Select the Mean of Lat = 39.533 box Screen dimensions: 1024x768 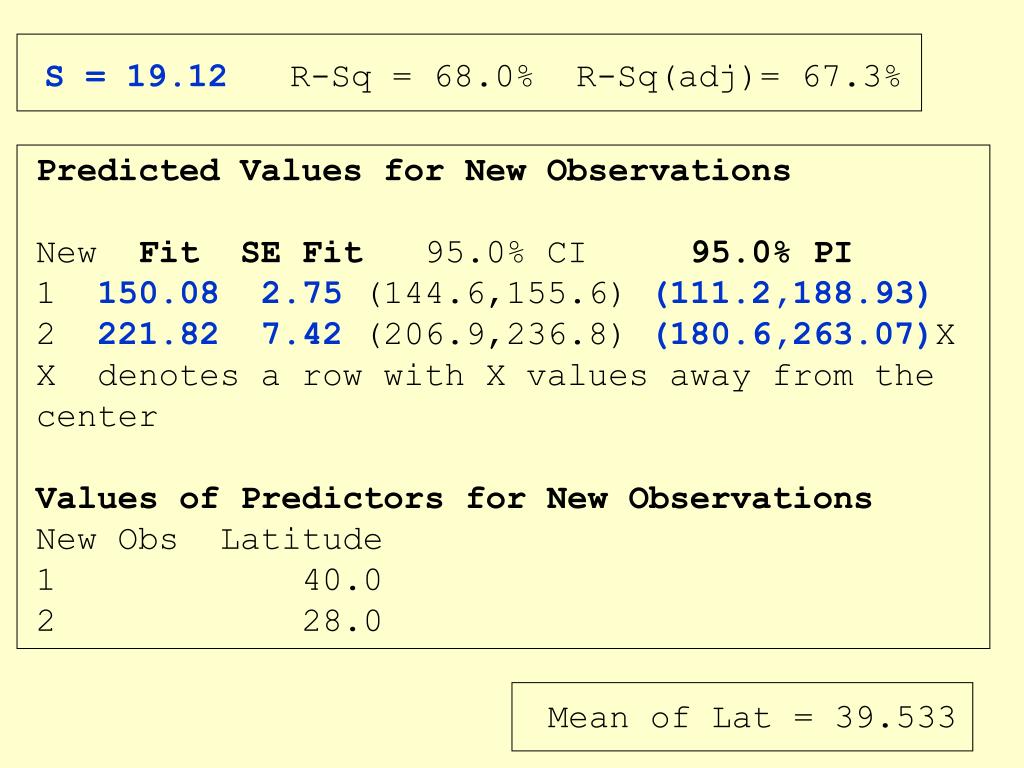[x=742, y=717]
